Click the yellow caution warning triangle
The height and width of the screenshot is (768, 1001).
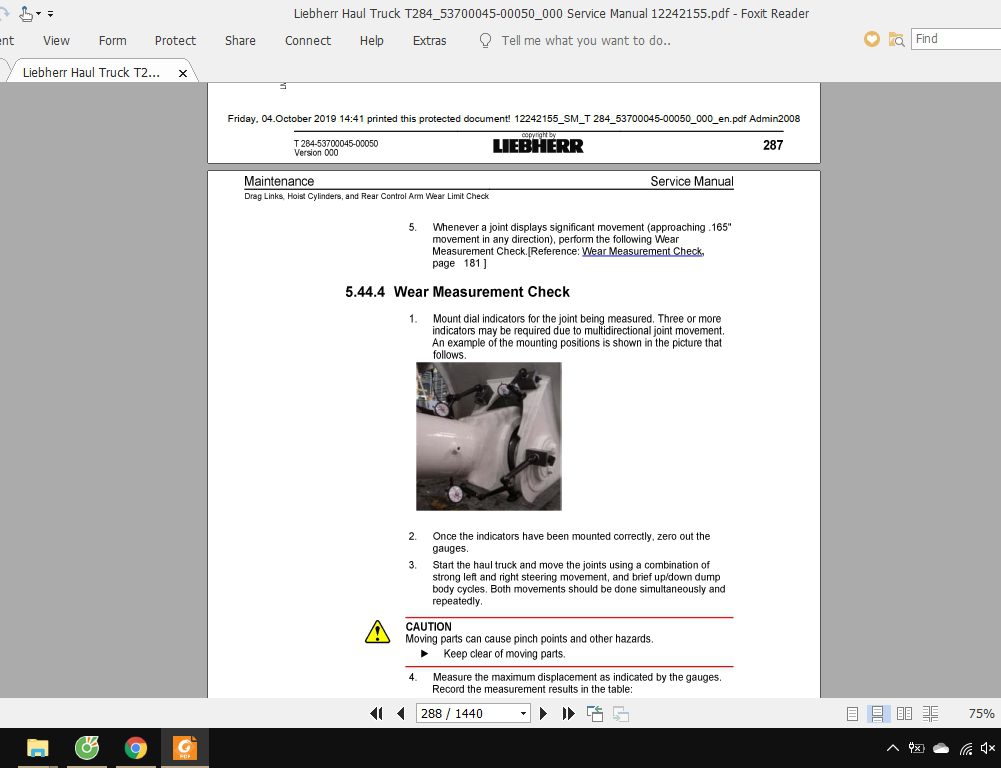point(377,632)
